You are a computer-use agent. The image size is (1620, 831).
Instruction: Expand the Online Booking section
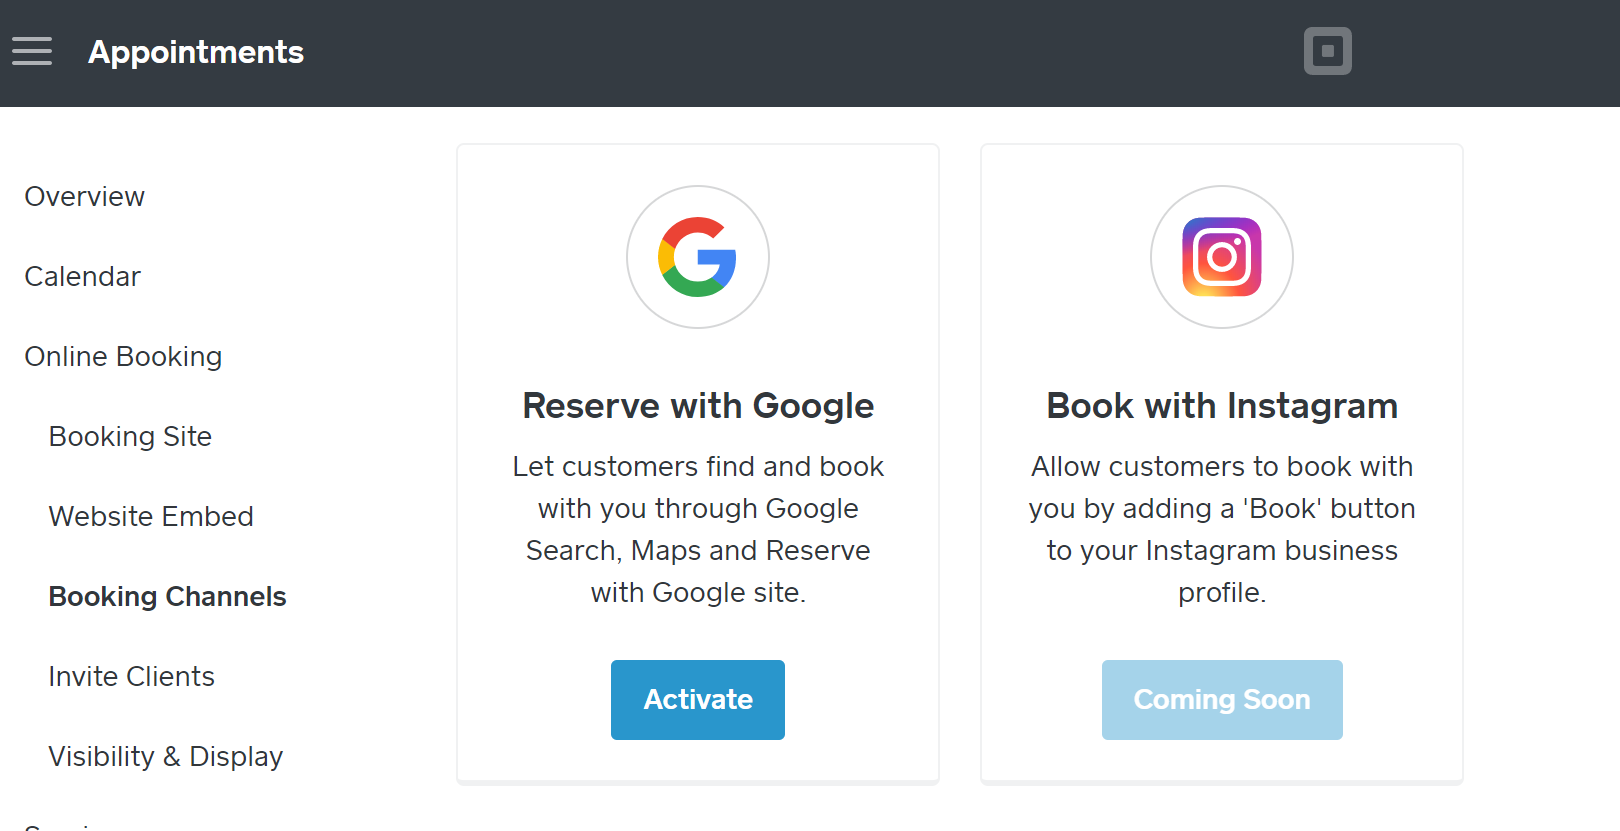[x=123, y=357]
